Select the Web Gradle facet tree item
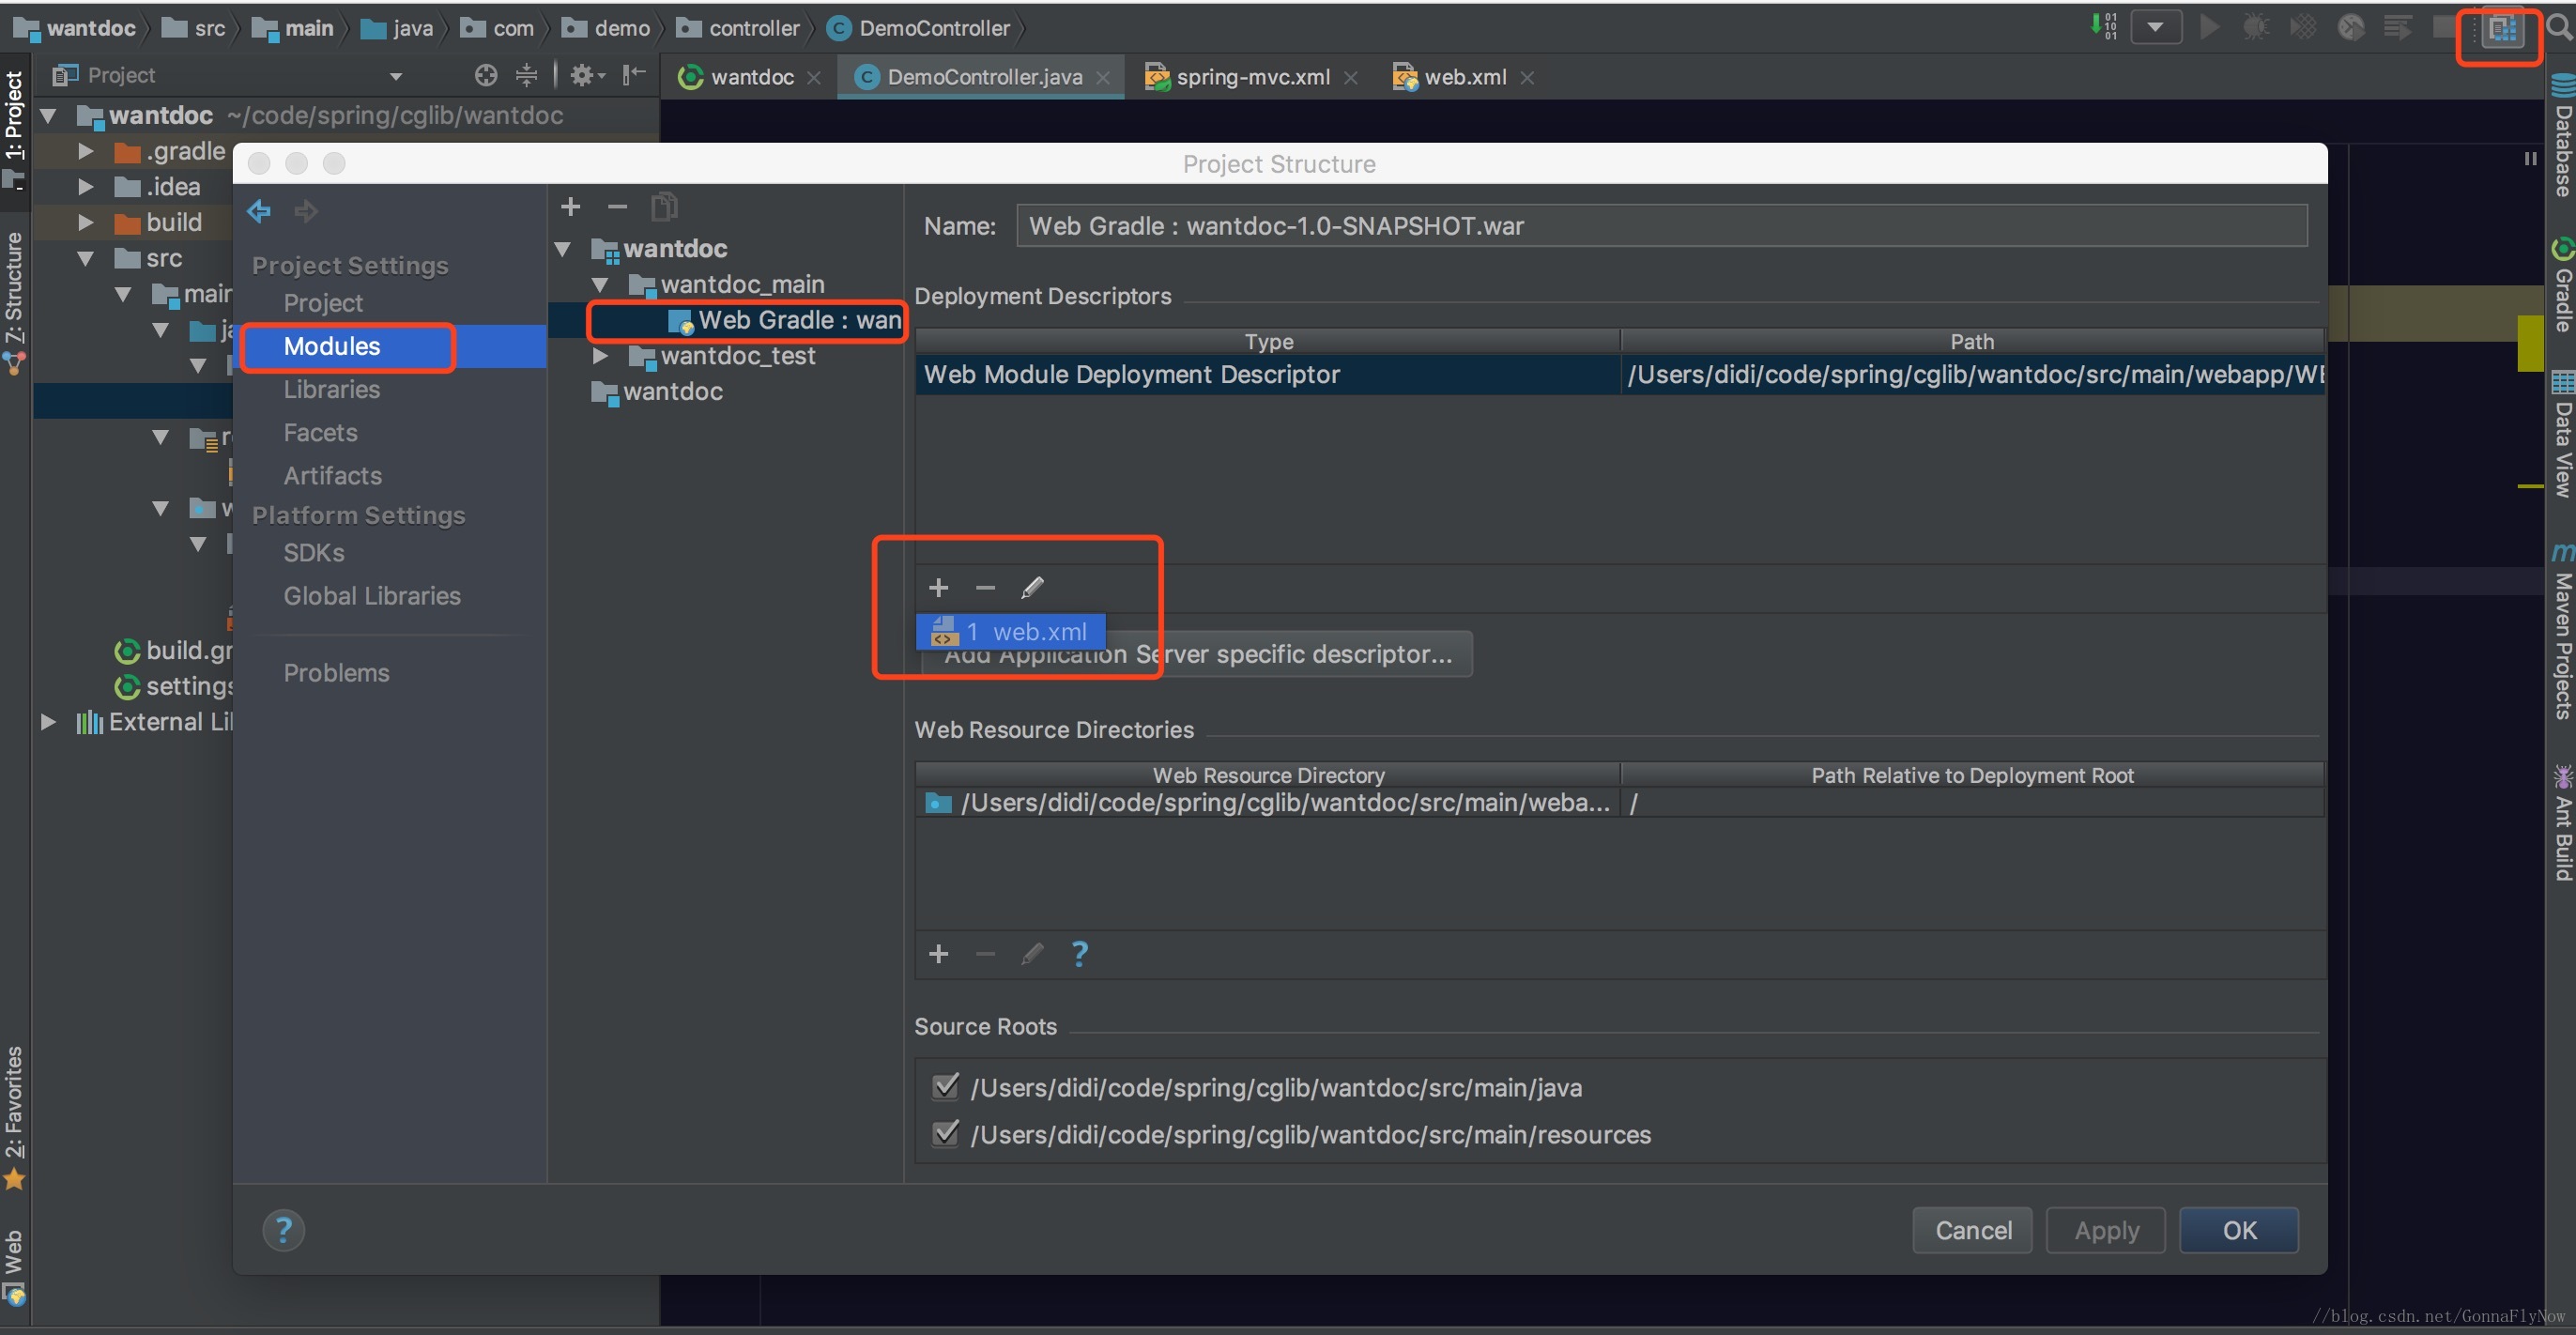Viewport: 2576px width, 1335px height. pyautogui.click(x=784, y=321)
